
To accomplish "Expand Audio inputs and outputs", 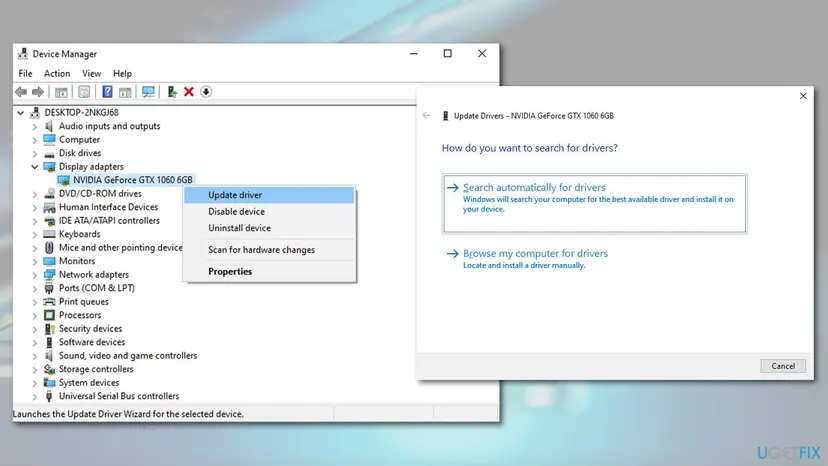I will (x=34, y=126).
